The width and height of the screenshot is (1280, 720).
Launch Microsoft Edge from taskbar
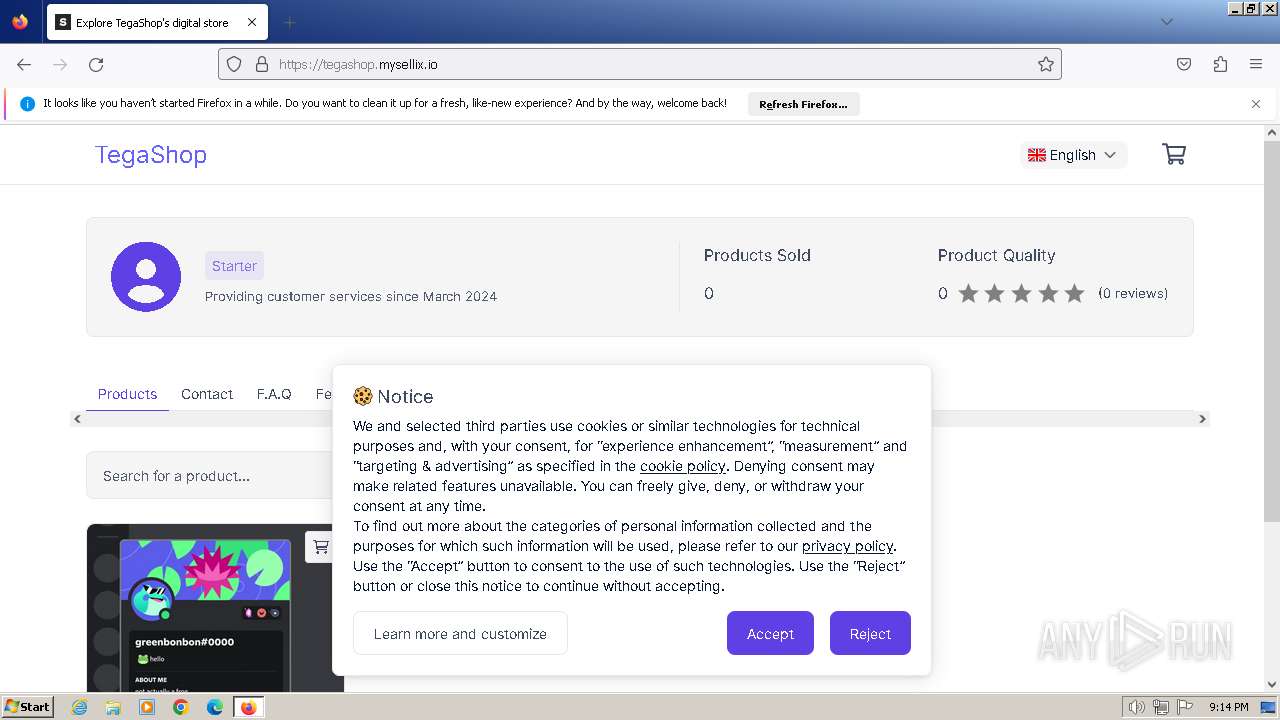tap(215, 707)
